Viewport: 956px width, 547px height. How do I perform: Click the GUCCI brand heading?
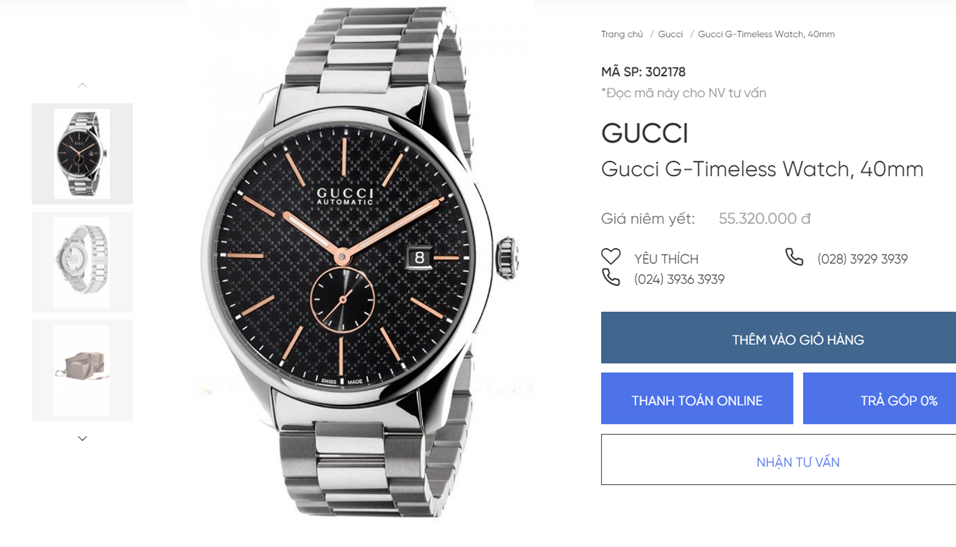[645, 133]
